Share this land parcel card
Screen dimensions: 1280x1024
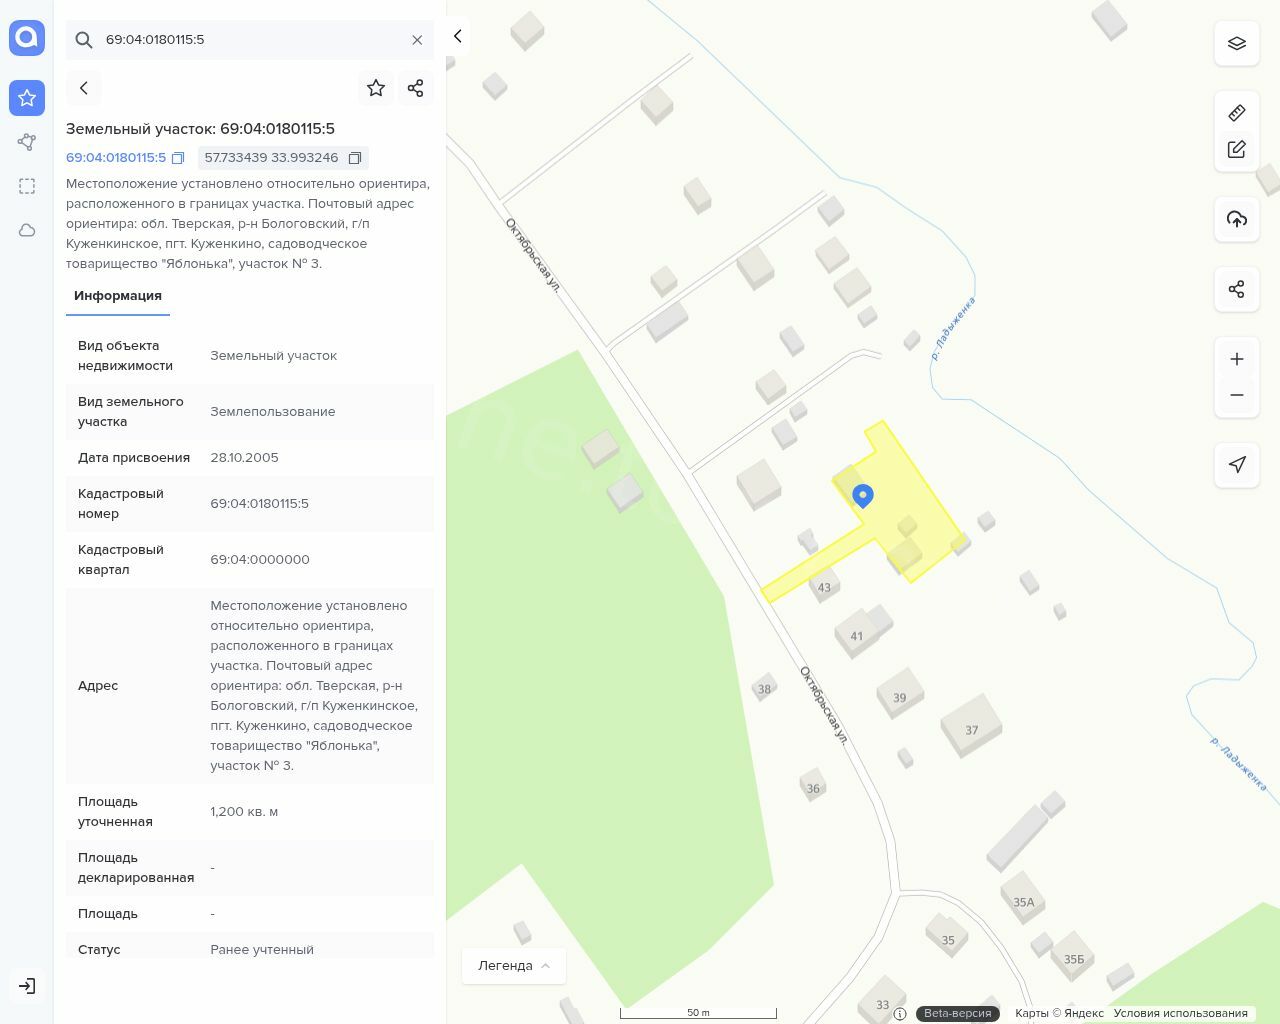click(x=416, y=88)
